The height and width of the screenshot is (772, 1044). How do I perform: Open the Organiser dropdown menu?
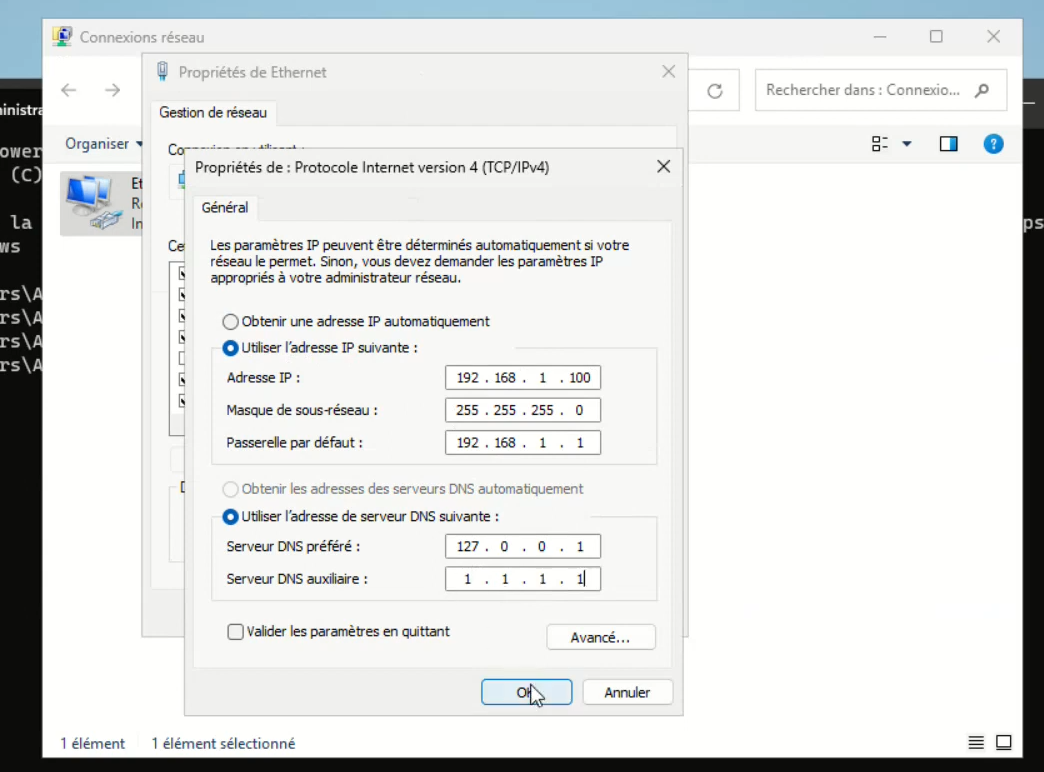tap(99, 143)
